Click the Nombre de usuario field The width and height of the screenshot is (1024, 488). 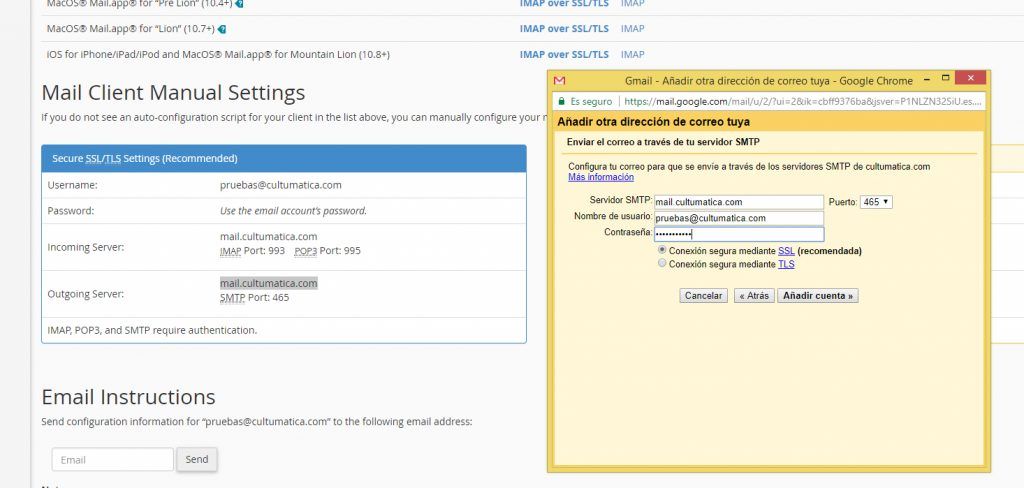click(739, 218)
